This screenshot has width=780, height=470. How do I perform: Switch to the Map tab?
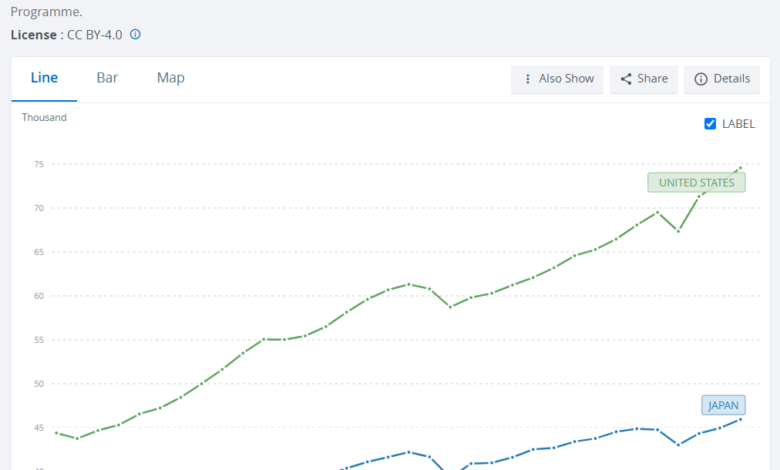pos(171,78)
